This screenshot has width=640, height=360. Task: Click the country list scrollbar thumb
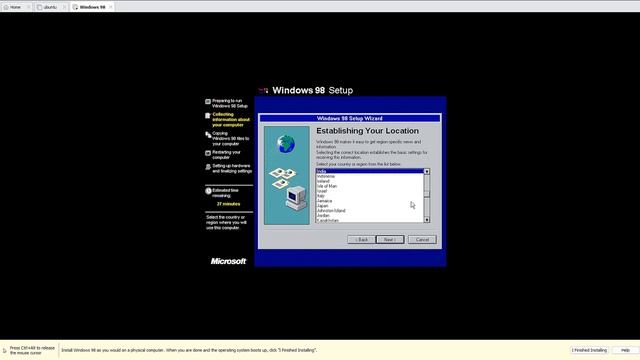[x=427, y=194]
